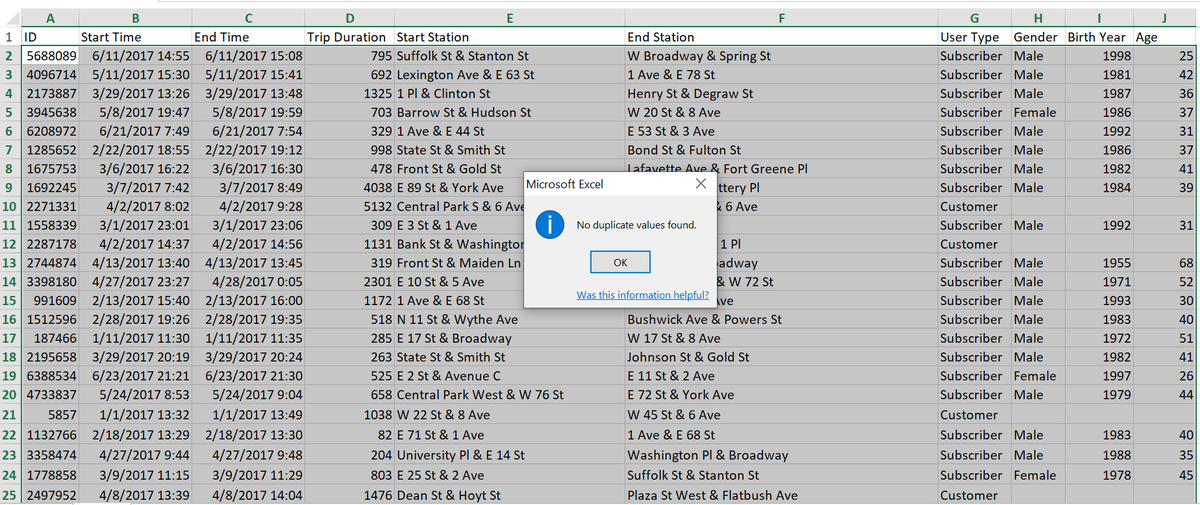Select the 'Female' cell in row 5
This screenshot has width=1200, height=505.
(x=1038, y=113)
